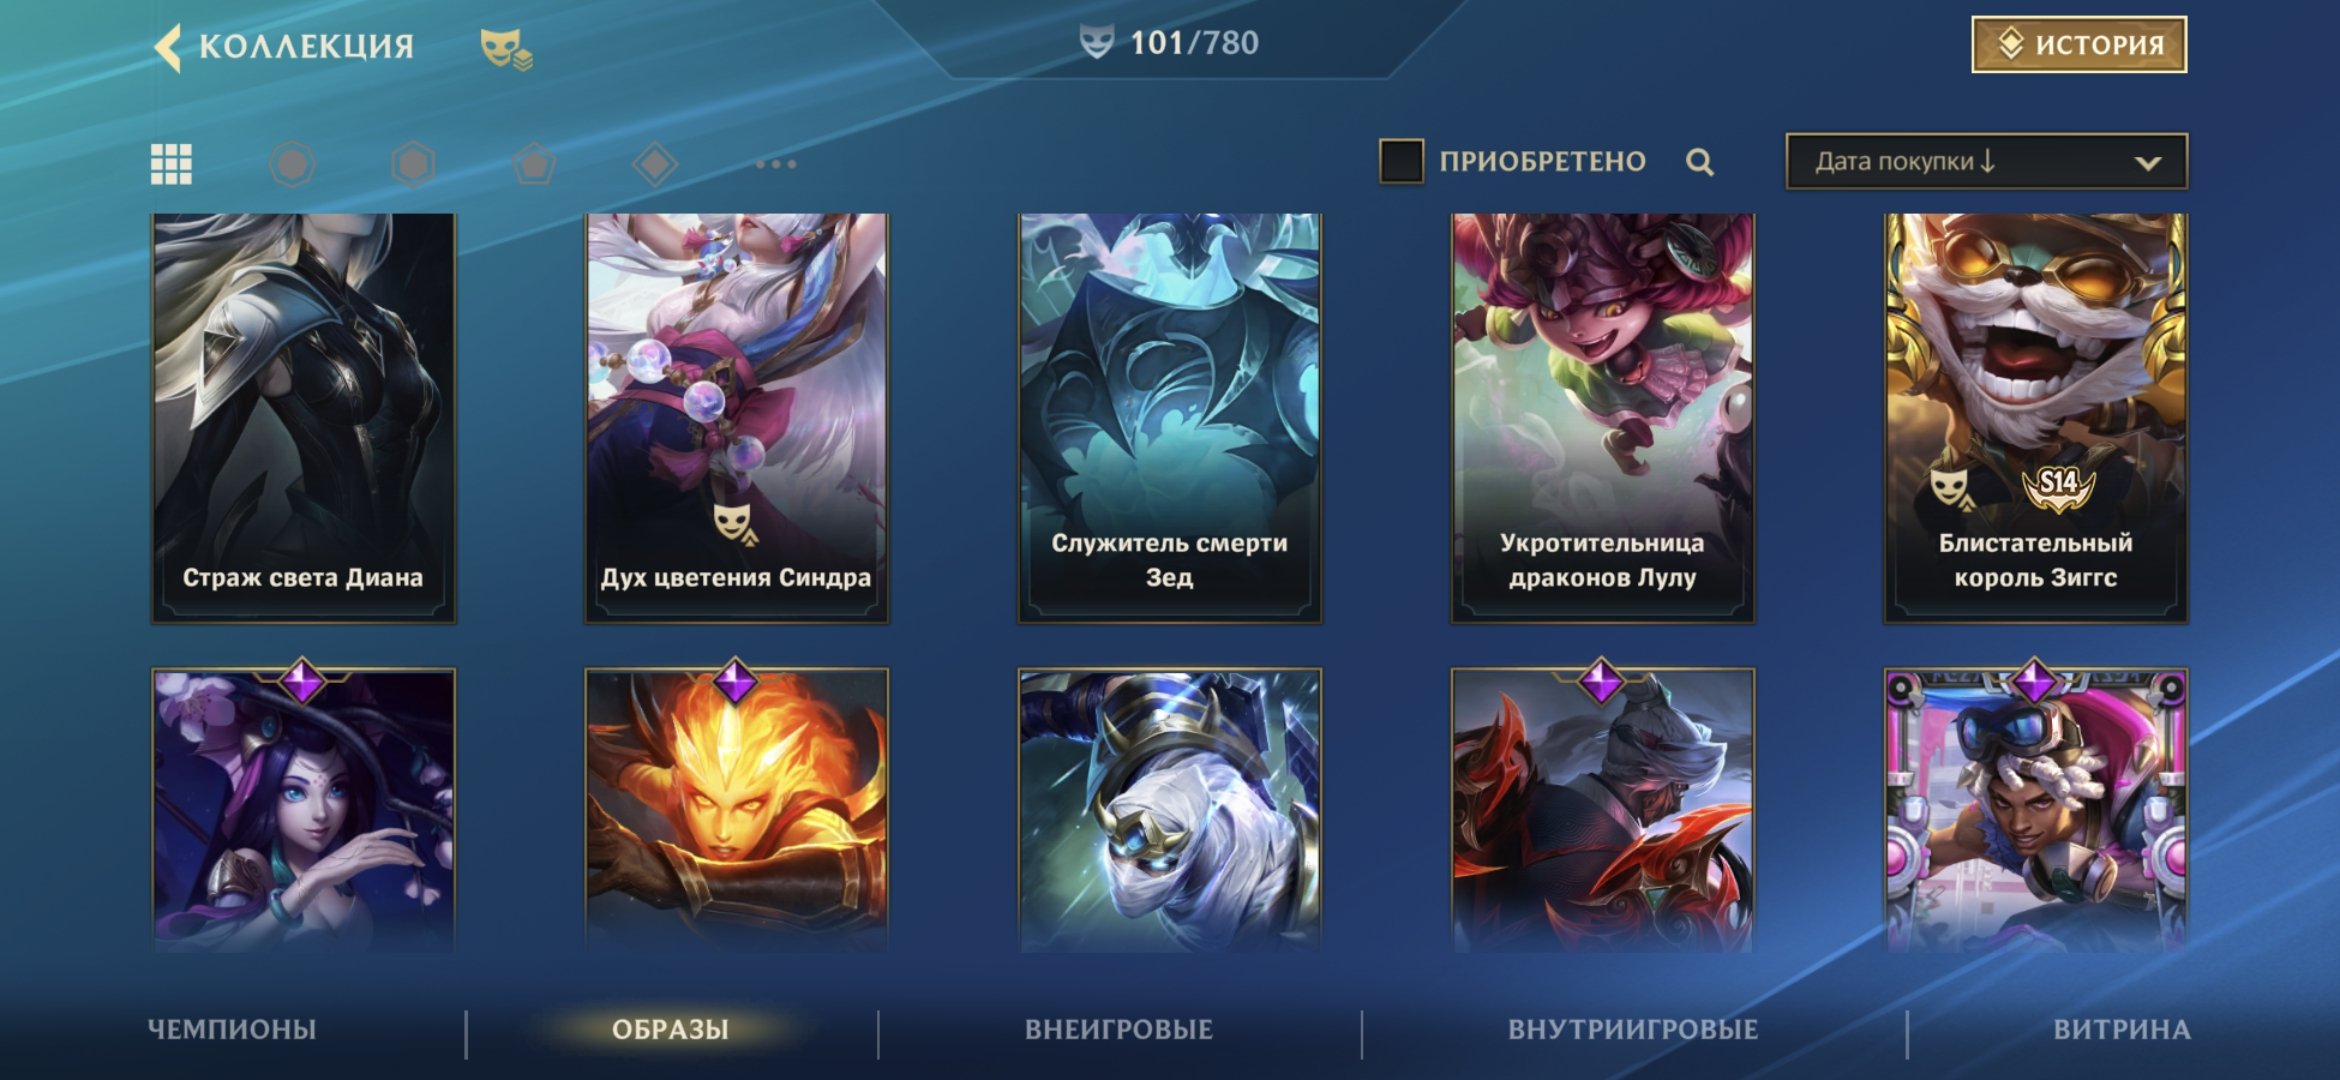Open the История button
This screenshot has height=1080, width=2340.
2079,44
